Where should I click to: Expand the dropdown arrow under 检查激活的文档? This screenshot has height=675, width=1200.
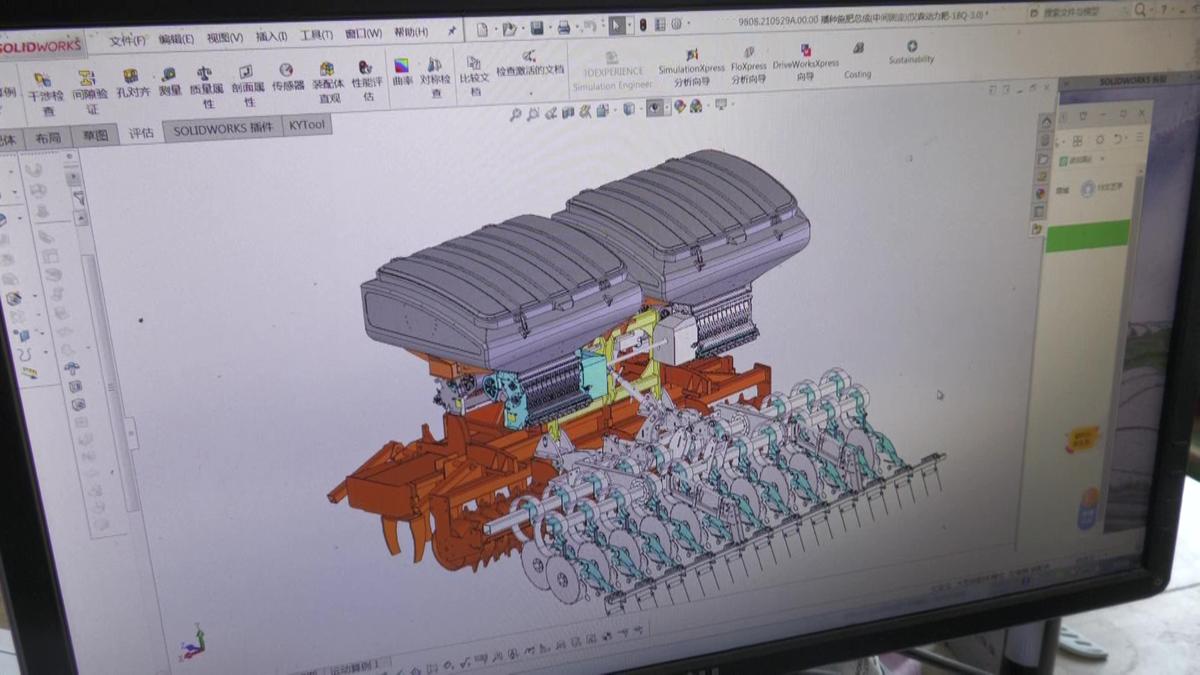(531, 92)
